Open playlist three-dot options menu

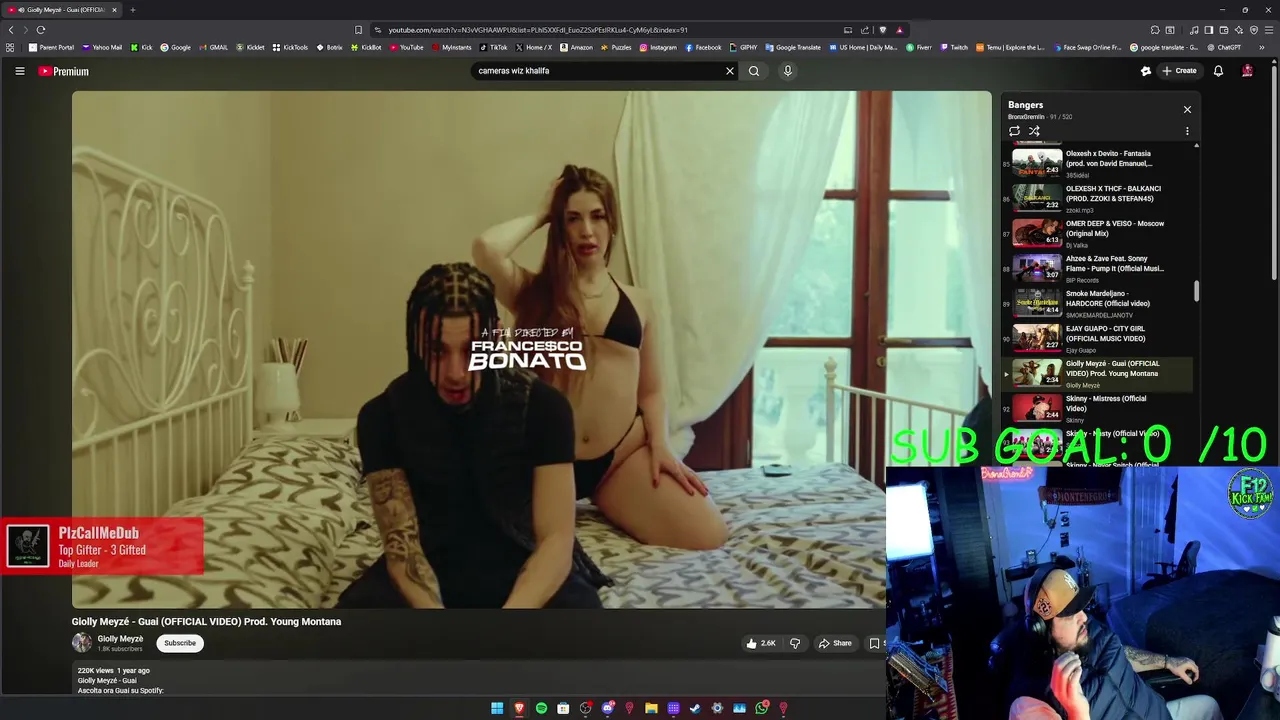coord(1187,131)
